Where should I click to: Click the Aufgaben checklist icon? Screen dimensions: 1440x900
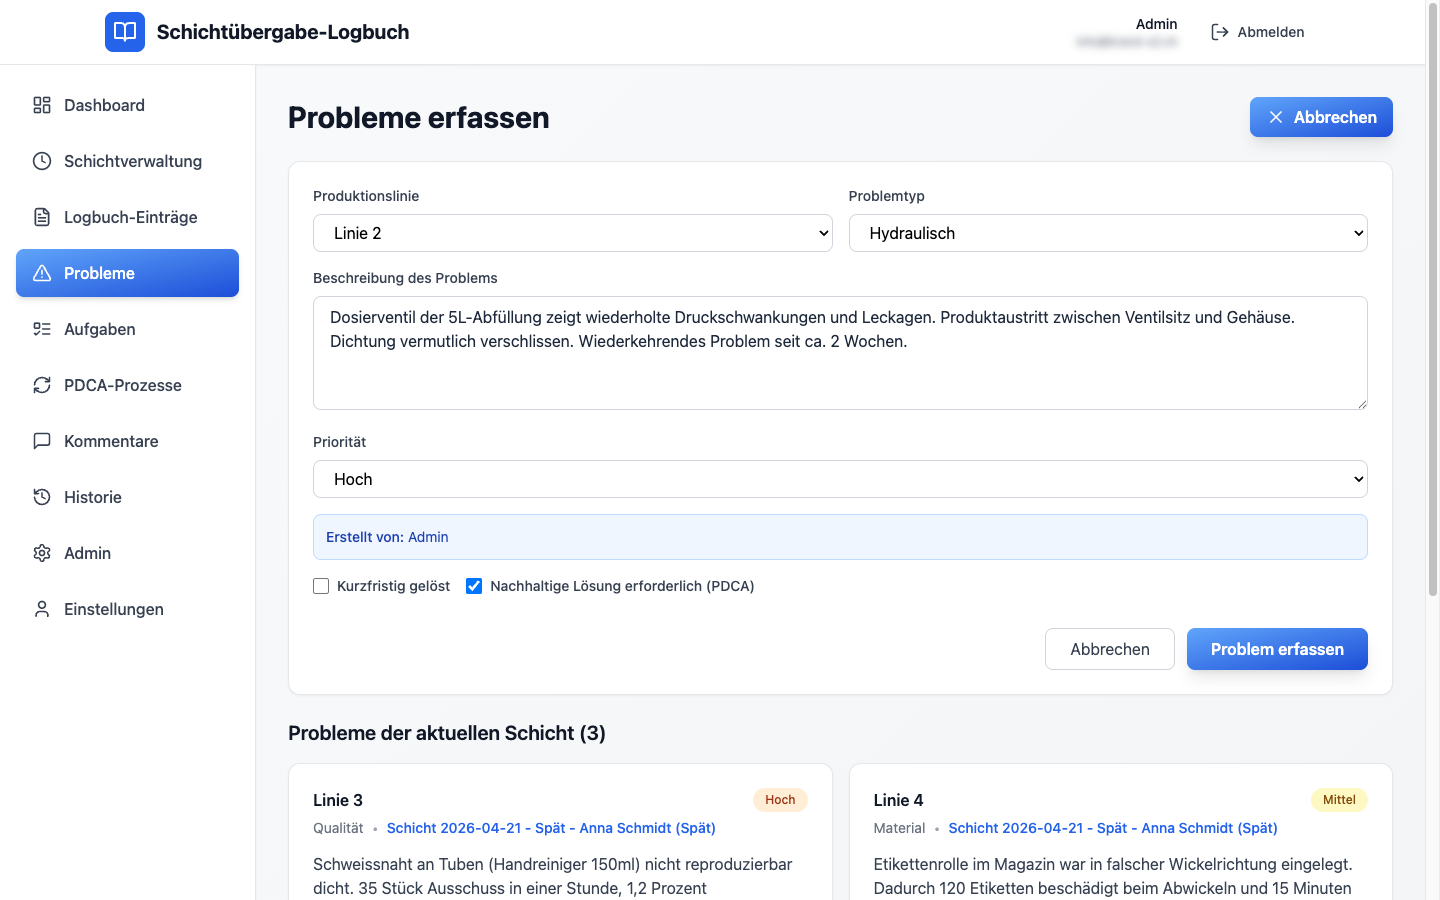(42, 329)
